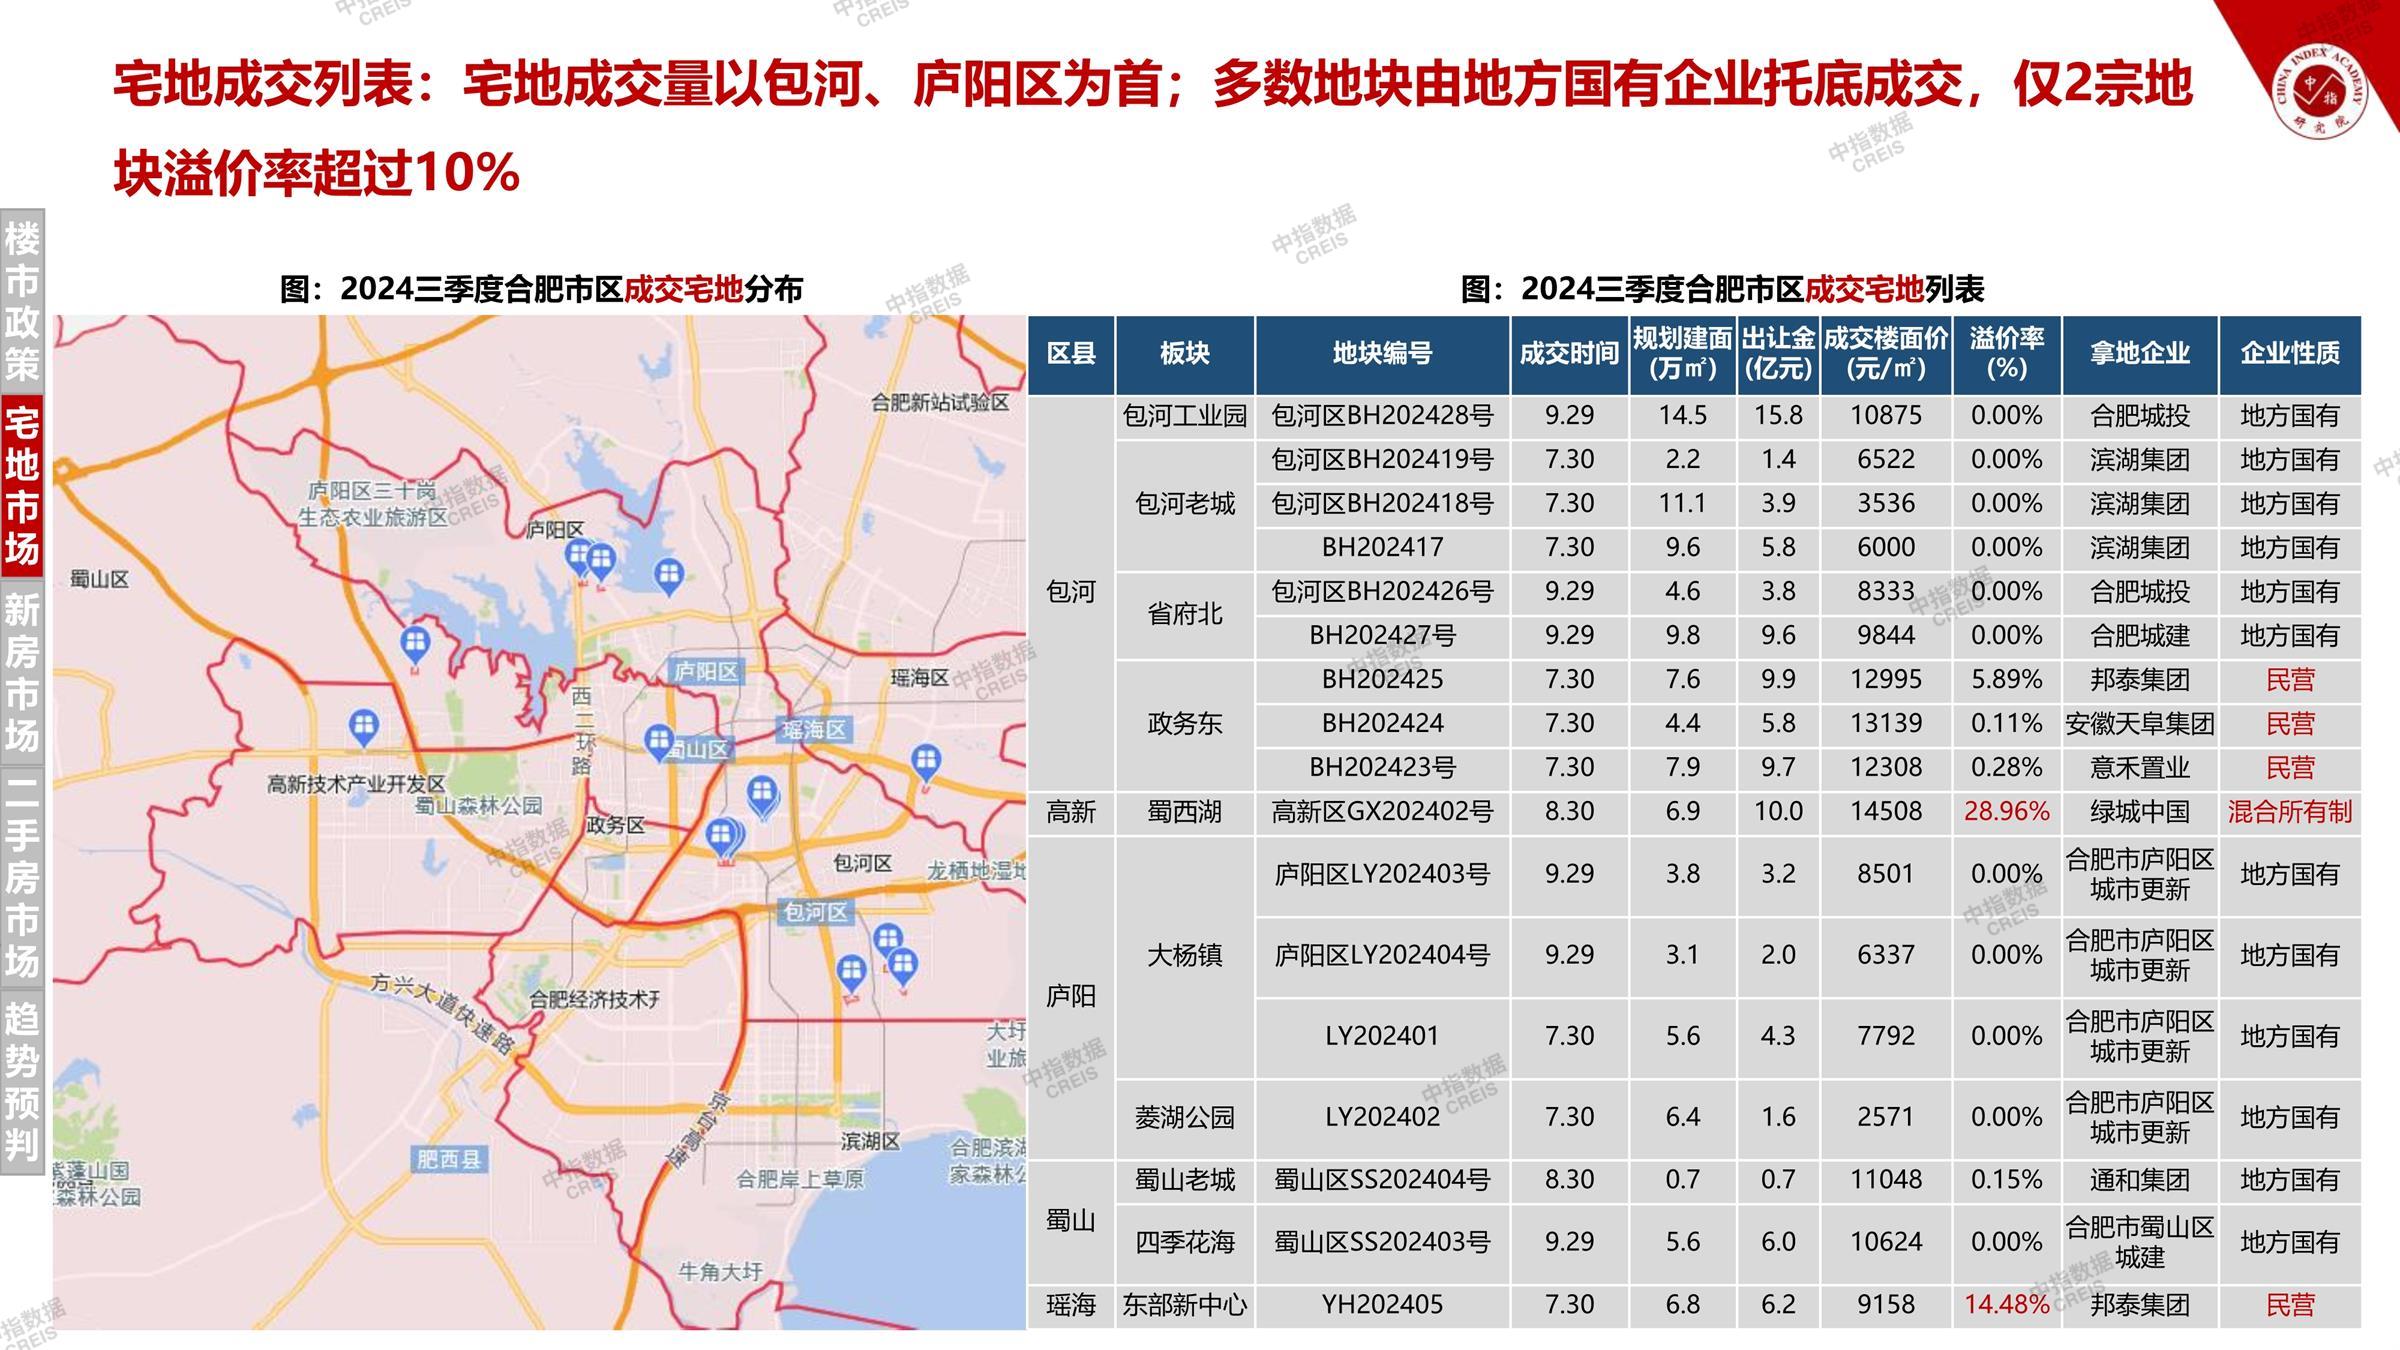Click the westernmost map marker above 高新技术产业开发区
Image resolution: width=2400 pixels, height=1350 pixels.
tap(364, 725)
